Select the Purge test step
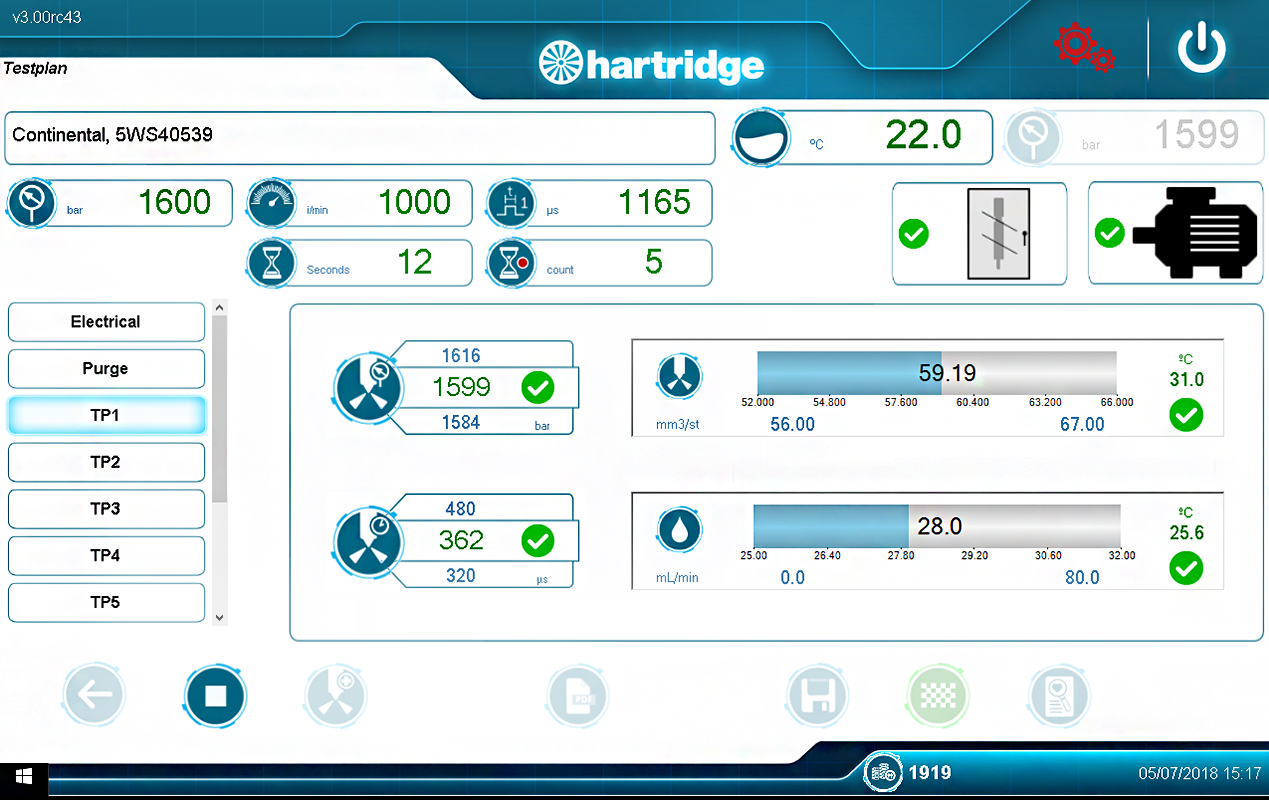This screenshot has width=1269, height=800. pos(106,369)
